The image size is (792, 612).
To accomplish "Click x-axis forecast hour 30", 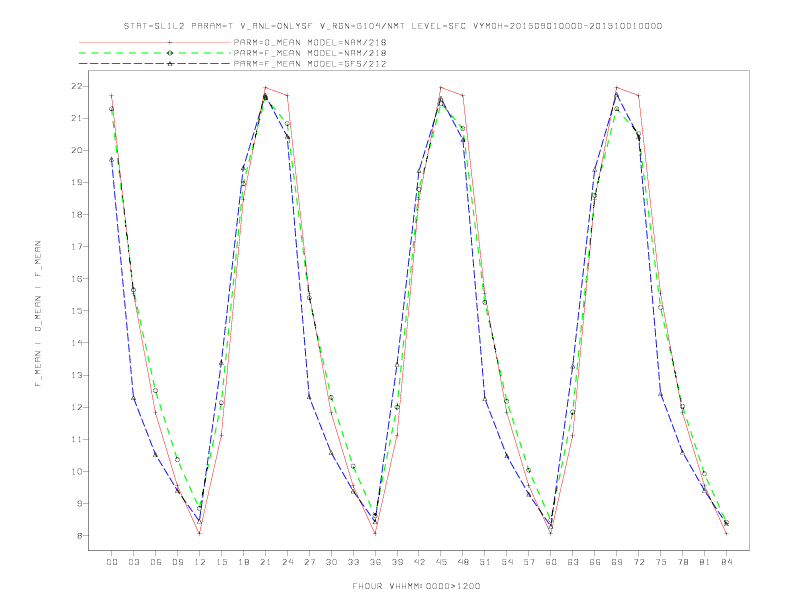I will 331,562.
